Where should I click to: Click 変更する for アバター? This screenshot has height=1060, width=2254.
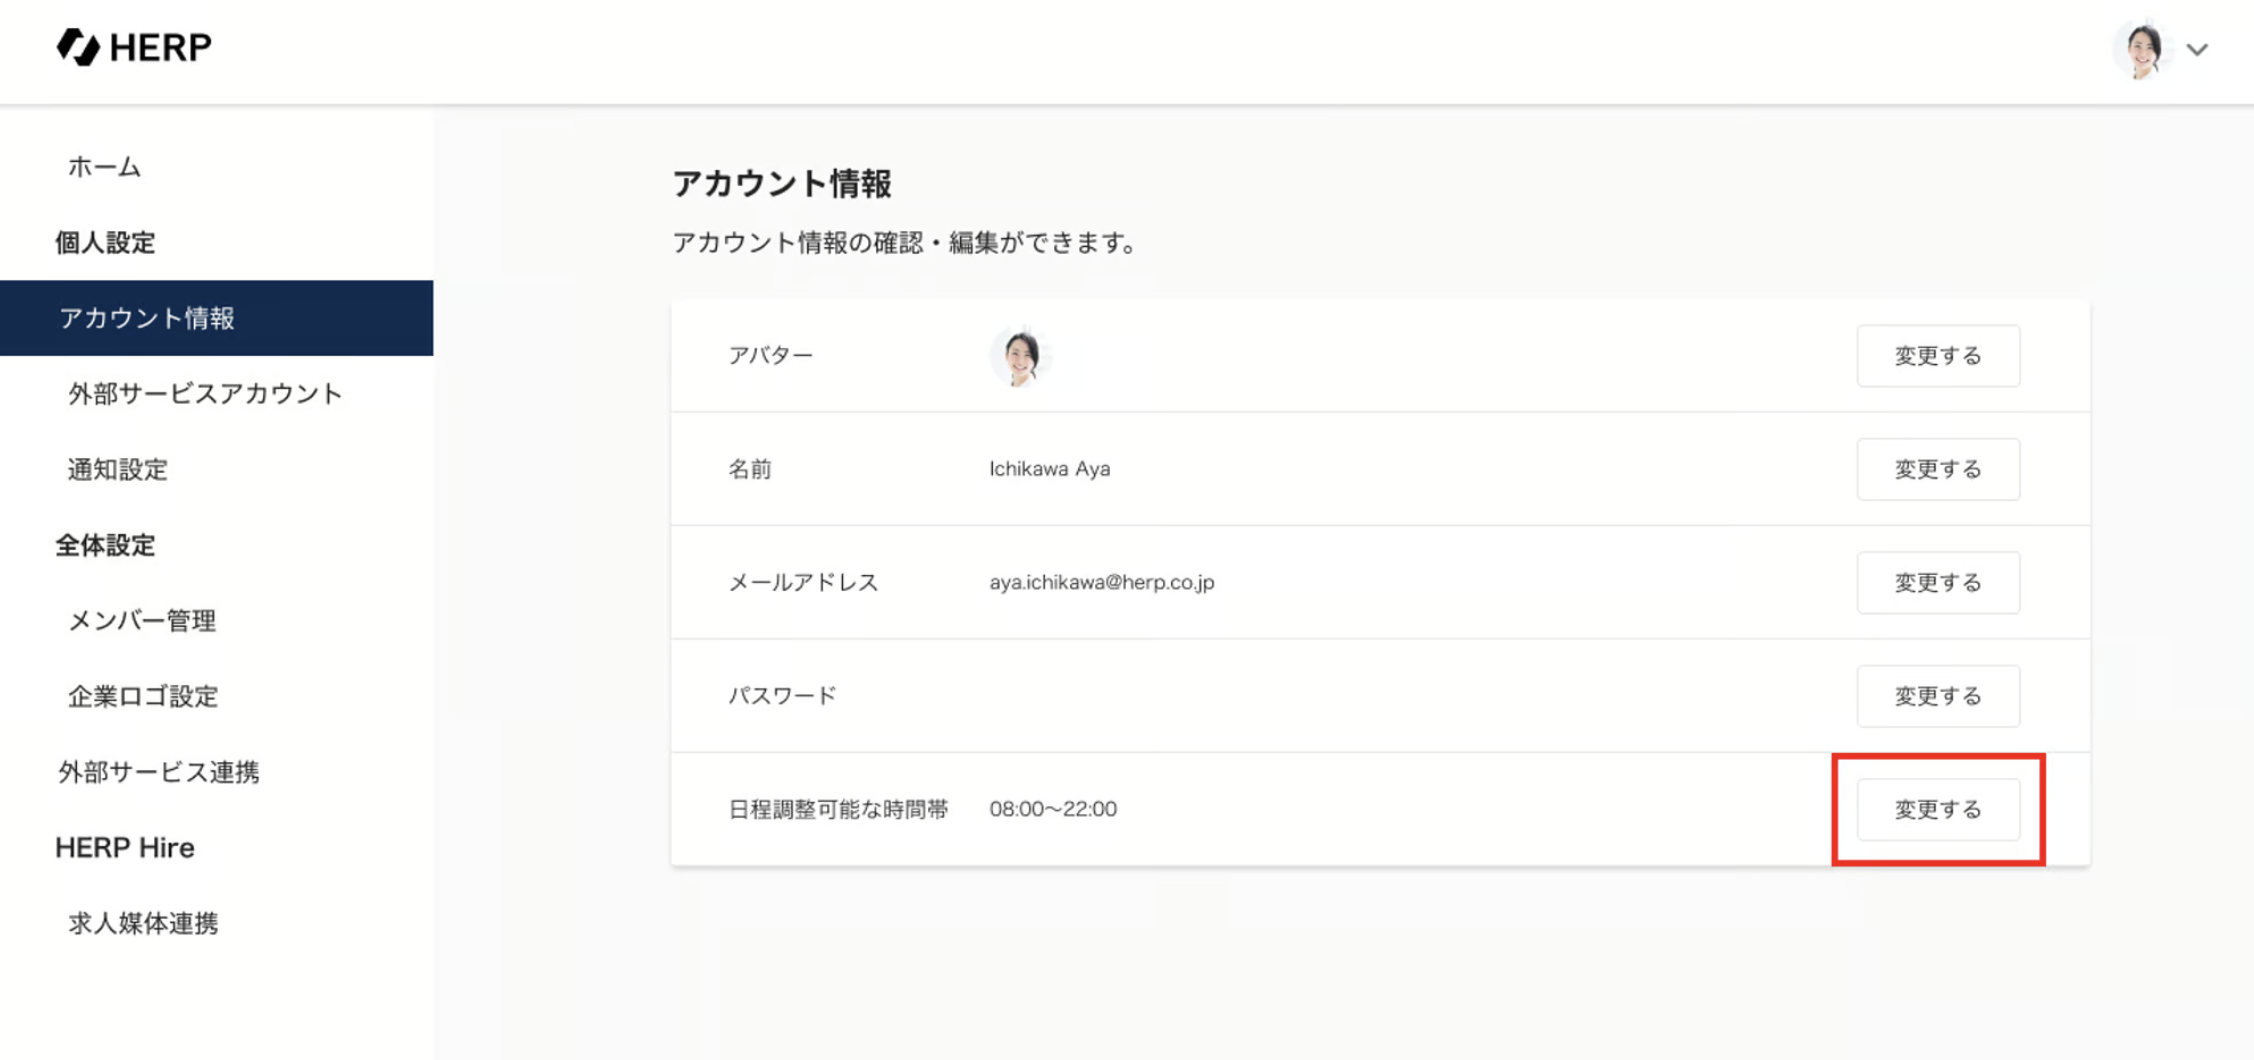1937,356
